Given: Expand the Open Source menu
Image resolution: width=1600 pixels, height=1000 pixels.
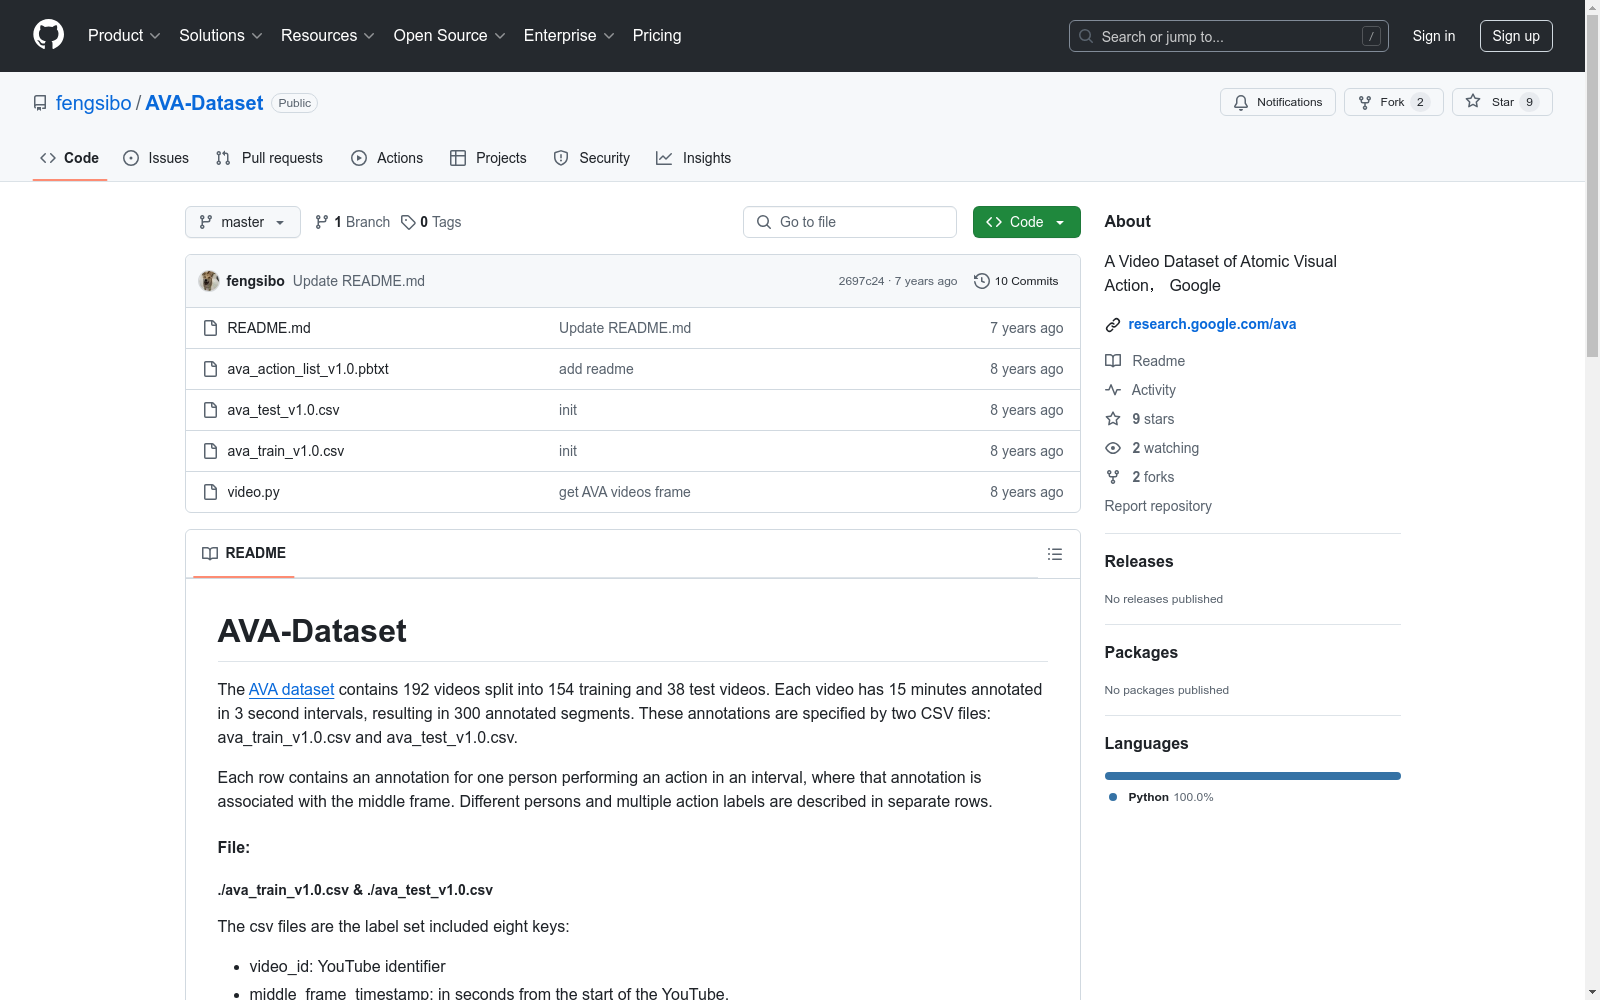Looking at the screenshot, I should point(449,35).
